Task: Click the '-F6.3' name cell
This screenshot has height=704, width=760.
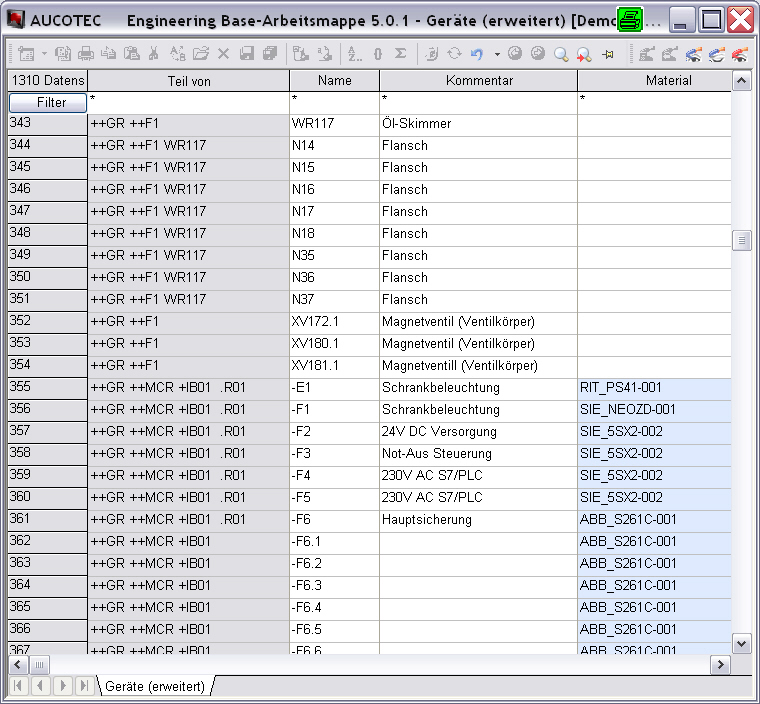Action: point(334,586)
